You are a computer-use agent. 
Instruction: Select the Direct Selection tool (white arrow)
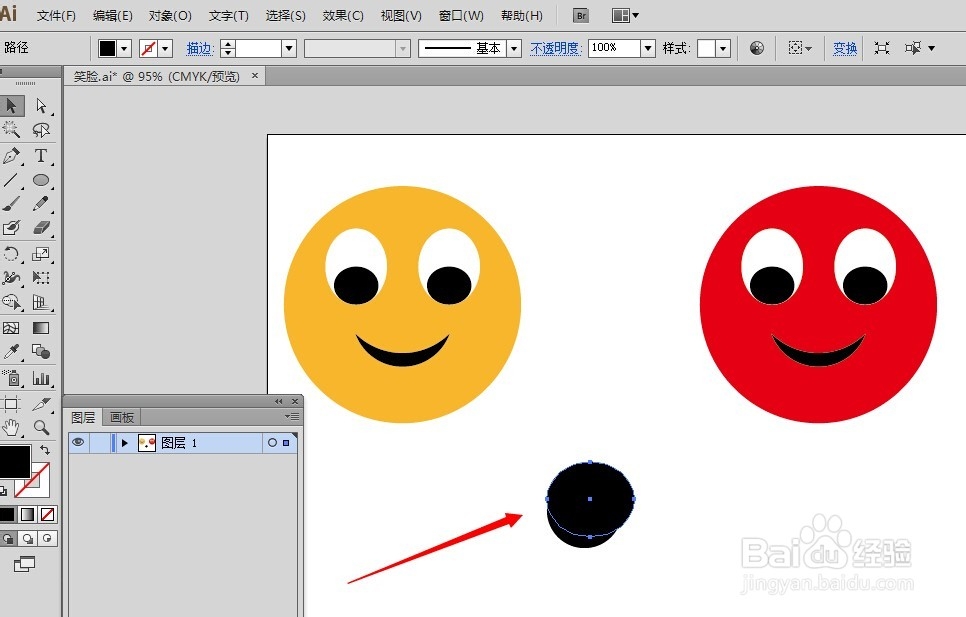[x=41, y=106]
